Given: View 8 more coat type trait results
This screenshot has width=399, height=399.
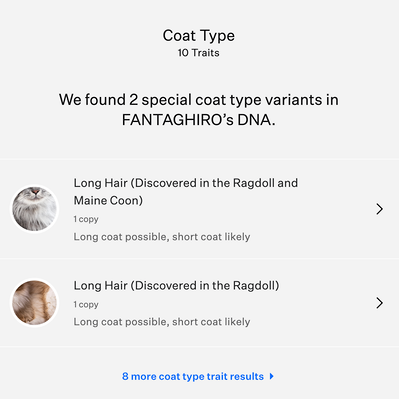Looking at the screenshot, I should [x=198, y=376].
